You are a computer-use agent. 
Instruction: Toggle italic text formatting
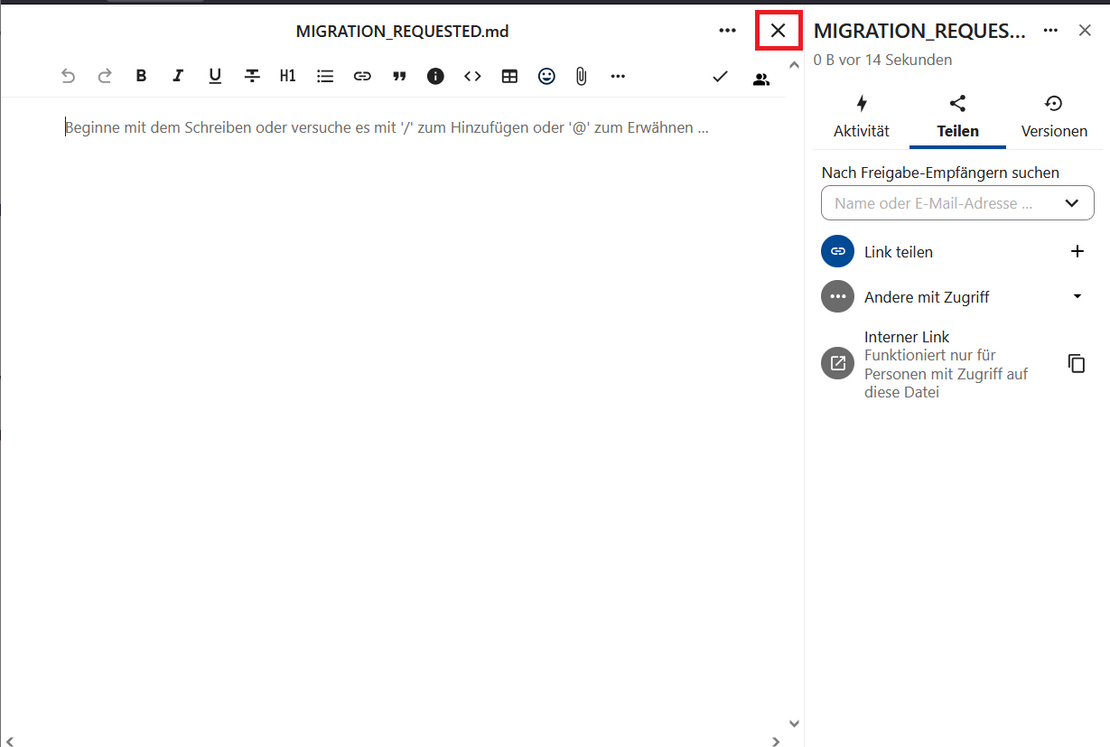tap(178, 76)
